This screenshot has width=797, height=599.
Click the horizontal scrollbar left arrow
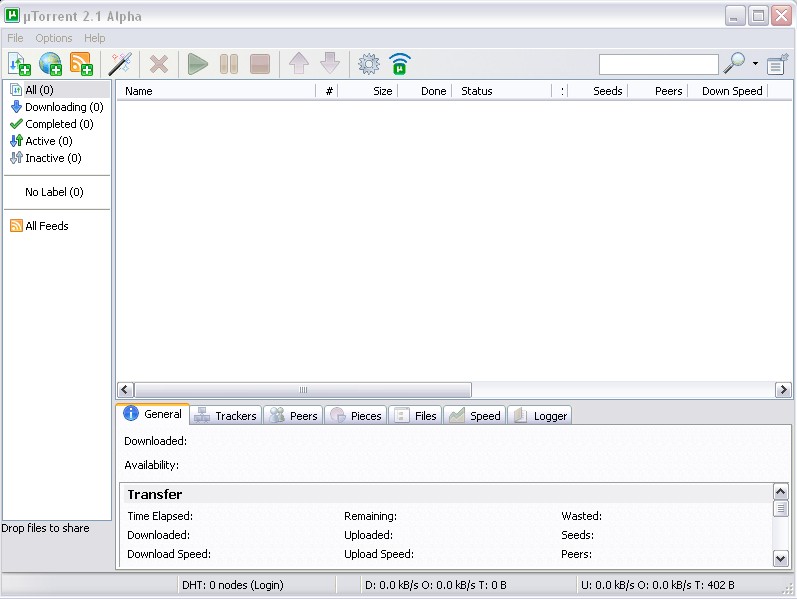(x=126, y=390)
